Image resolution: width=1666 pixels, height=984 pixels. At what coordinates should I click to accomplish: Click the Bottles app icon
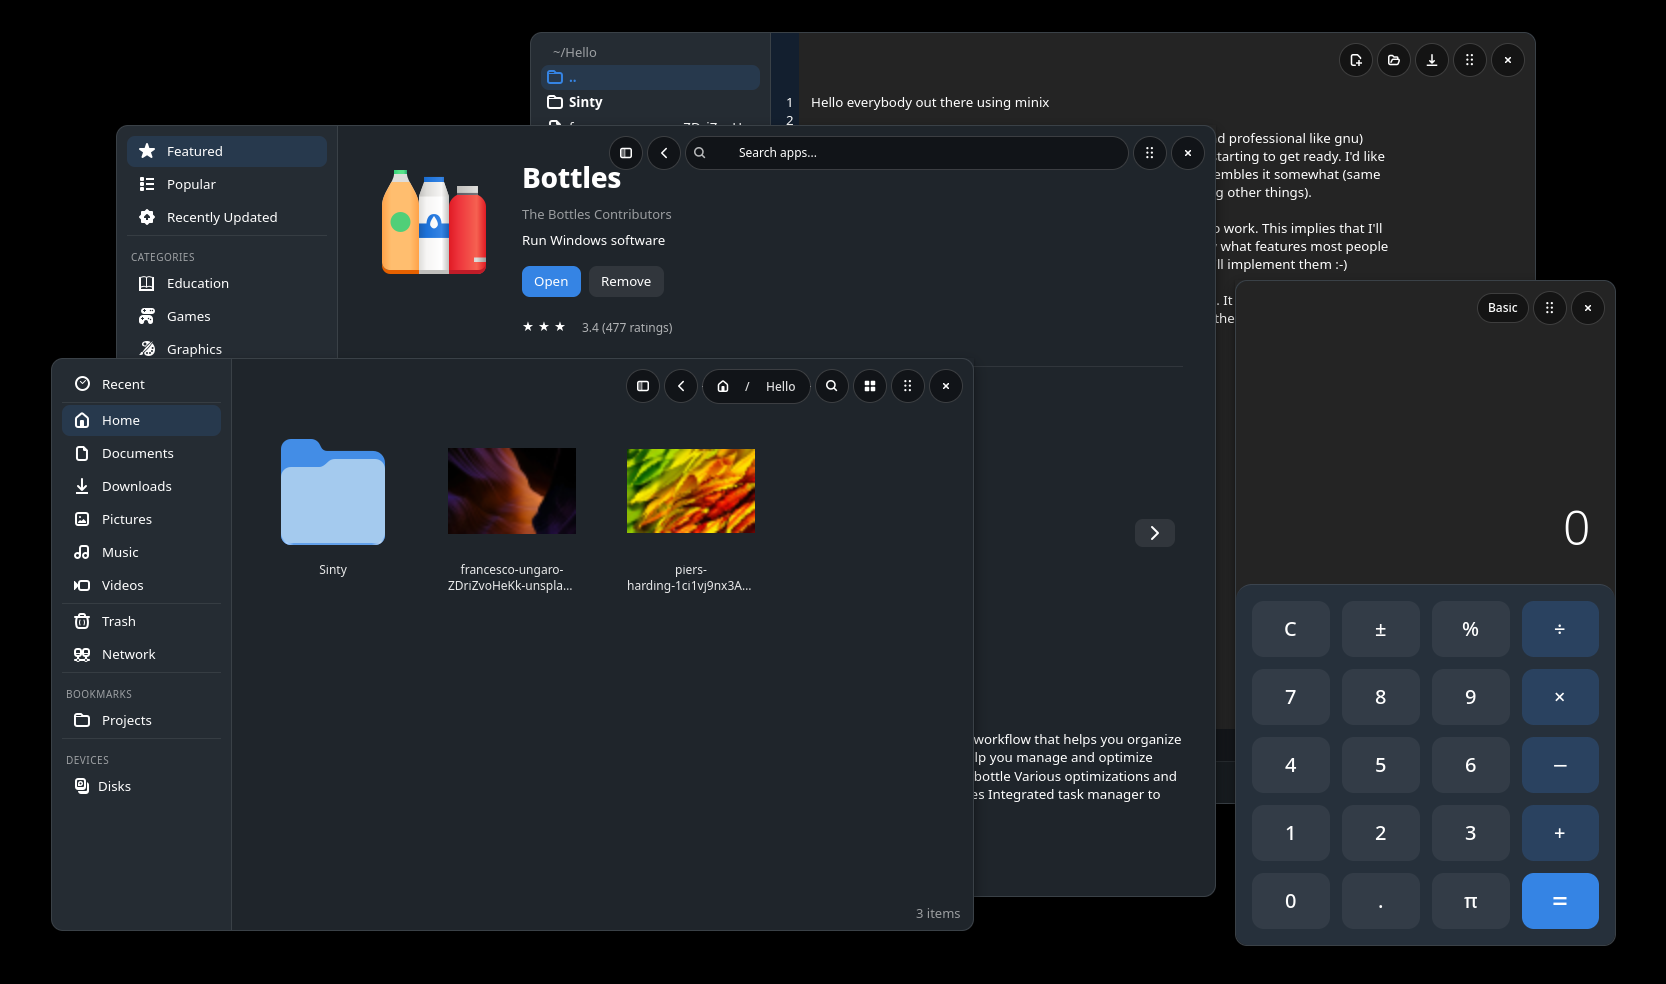point(434,222)
